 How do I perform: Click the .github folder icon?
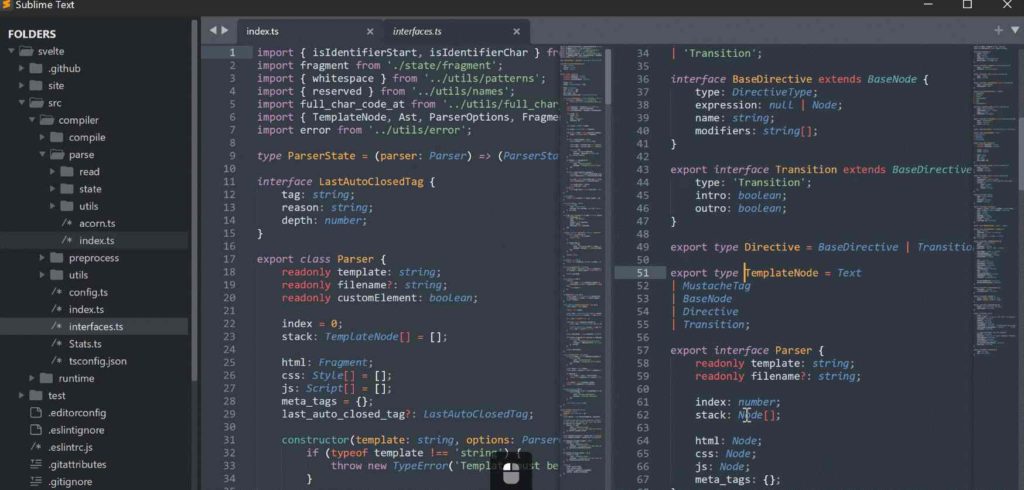coord(37,68)
